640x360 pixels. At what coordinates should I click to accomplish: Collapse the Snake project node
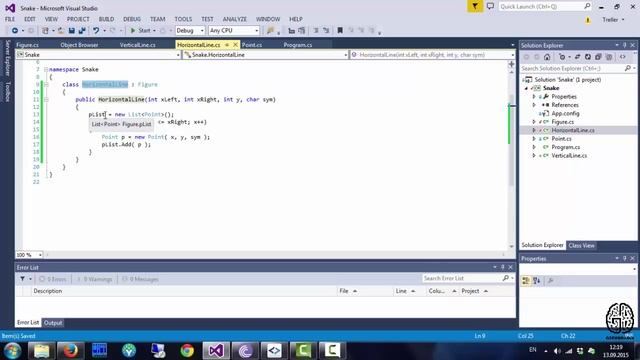[x=527, y=88]
